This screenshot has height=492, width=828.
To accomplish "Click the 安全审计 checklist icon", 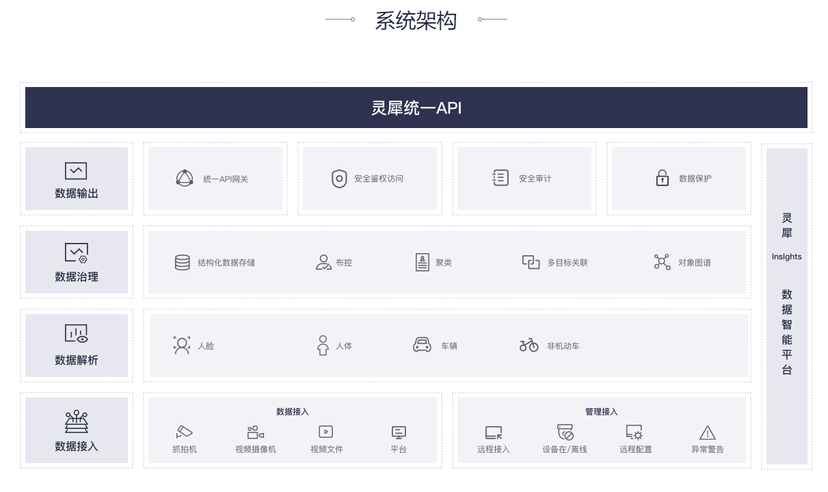I will coord(500,178).
